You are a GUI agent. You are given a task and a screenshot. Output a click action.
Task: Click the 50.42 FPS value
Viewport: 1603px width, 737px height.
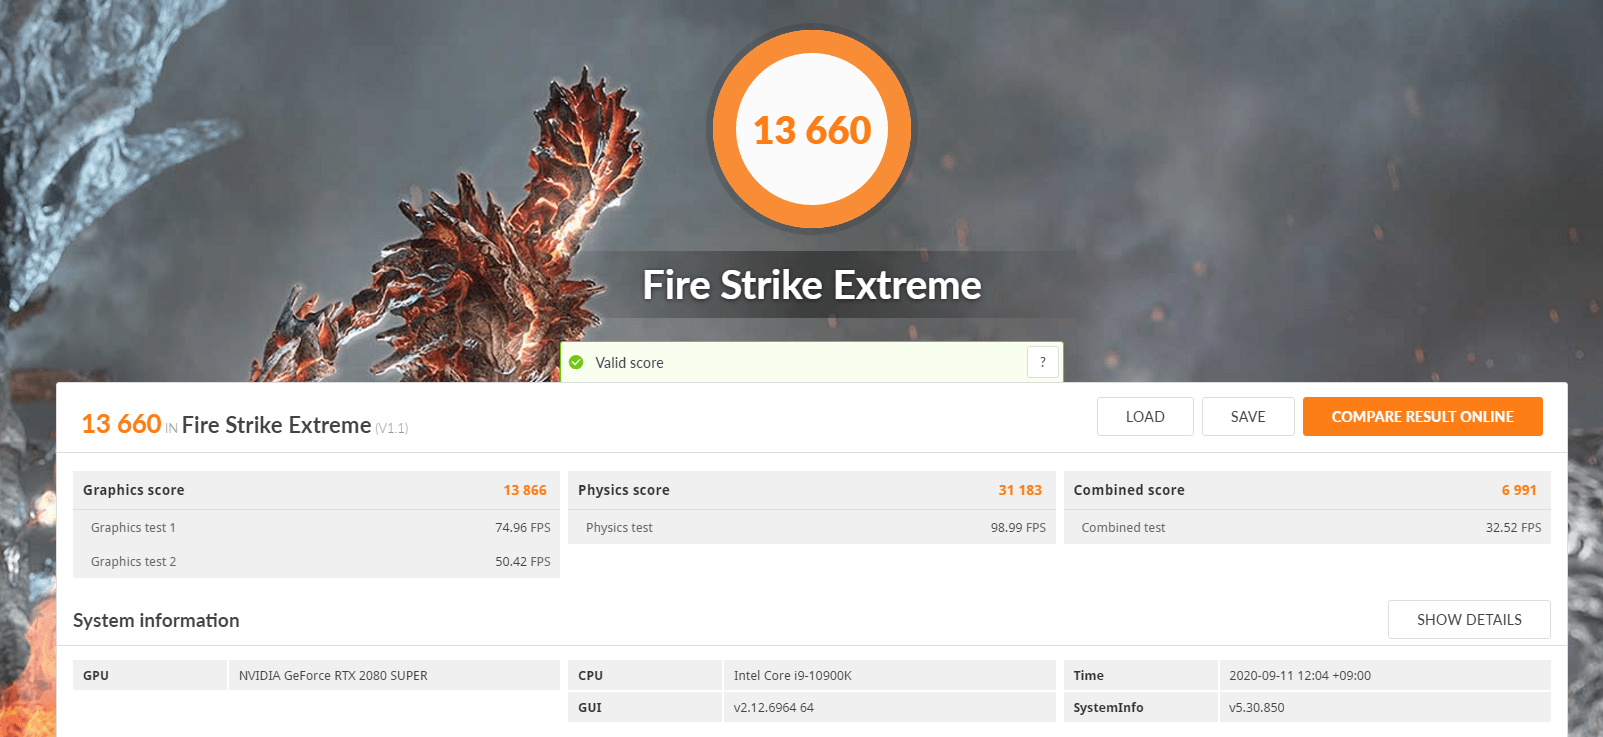pyautogui.click(x=523, y=562)
